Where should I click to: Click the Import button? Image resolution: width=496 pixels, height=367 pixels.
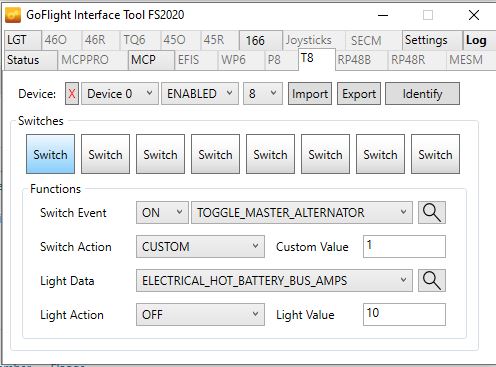click(310, 94)
